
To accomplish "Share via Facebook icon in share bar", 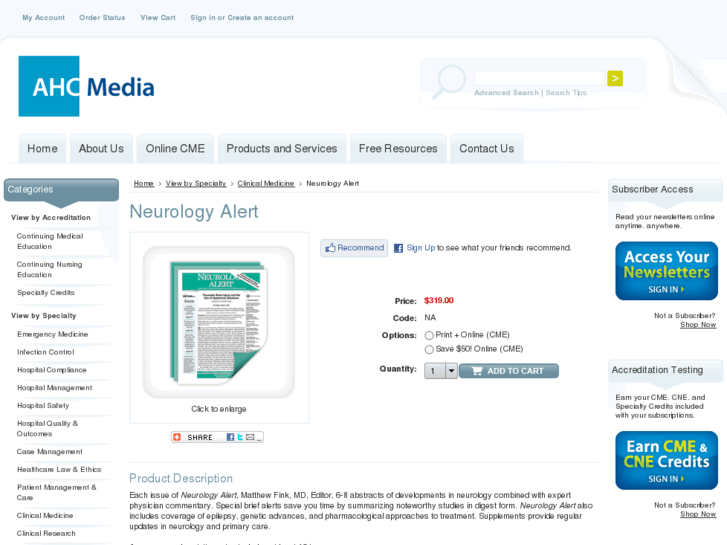I will point(230,437).
